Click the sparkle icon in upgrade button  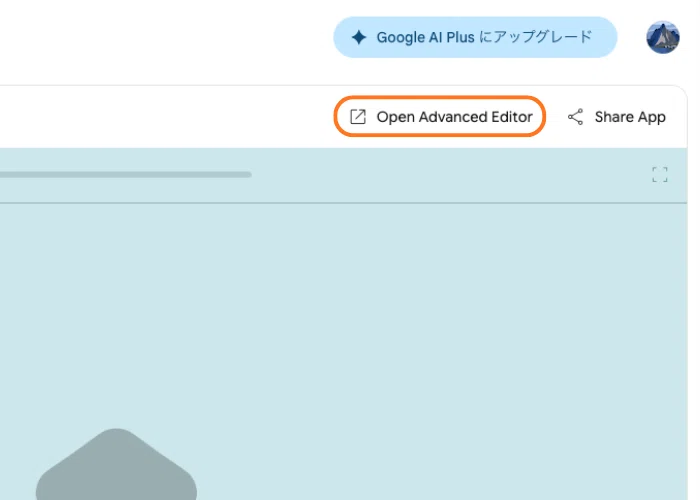tap(359, 37)
